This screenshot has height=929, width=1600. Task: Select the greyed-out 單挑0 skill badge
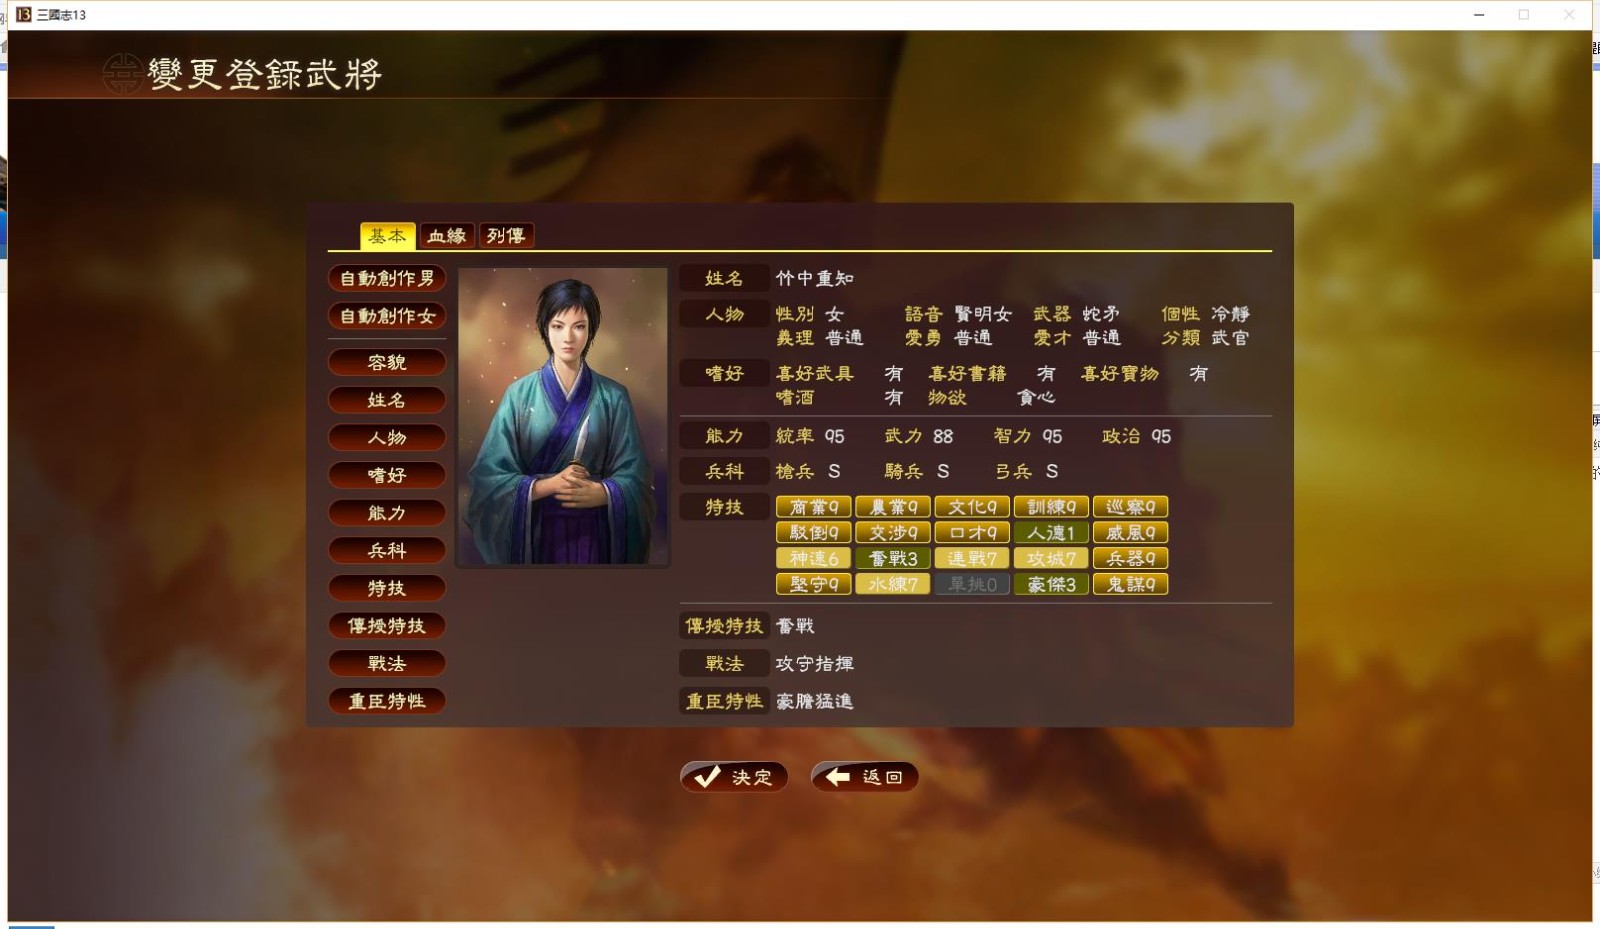(x=972, y=584)
